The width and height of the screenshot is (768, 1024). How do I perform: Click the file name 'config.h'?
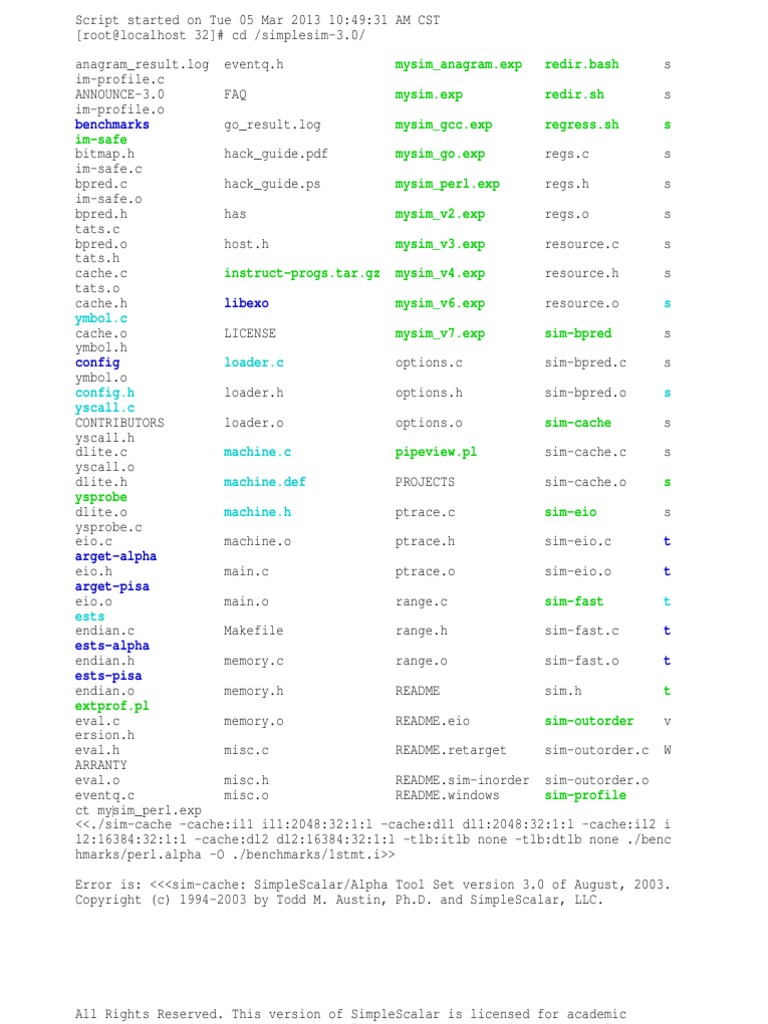tap(104, 393)
